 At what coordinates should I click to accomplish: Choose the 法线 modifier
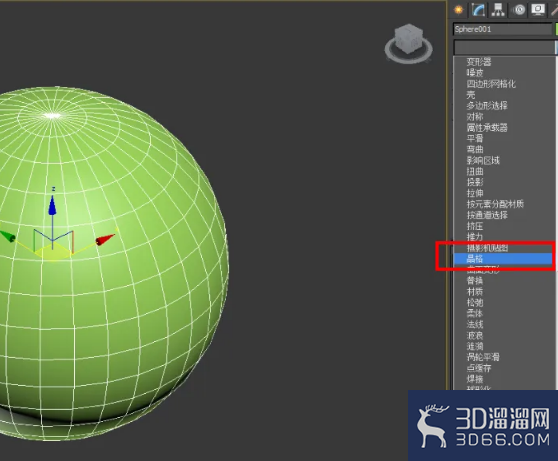(x=475, y=324)
